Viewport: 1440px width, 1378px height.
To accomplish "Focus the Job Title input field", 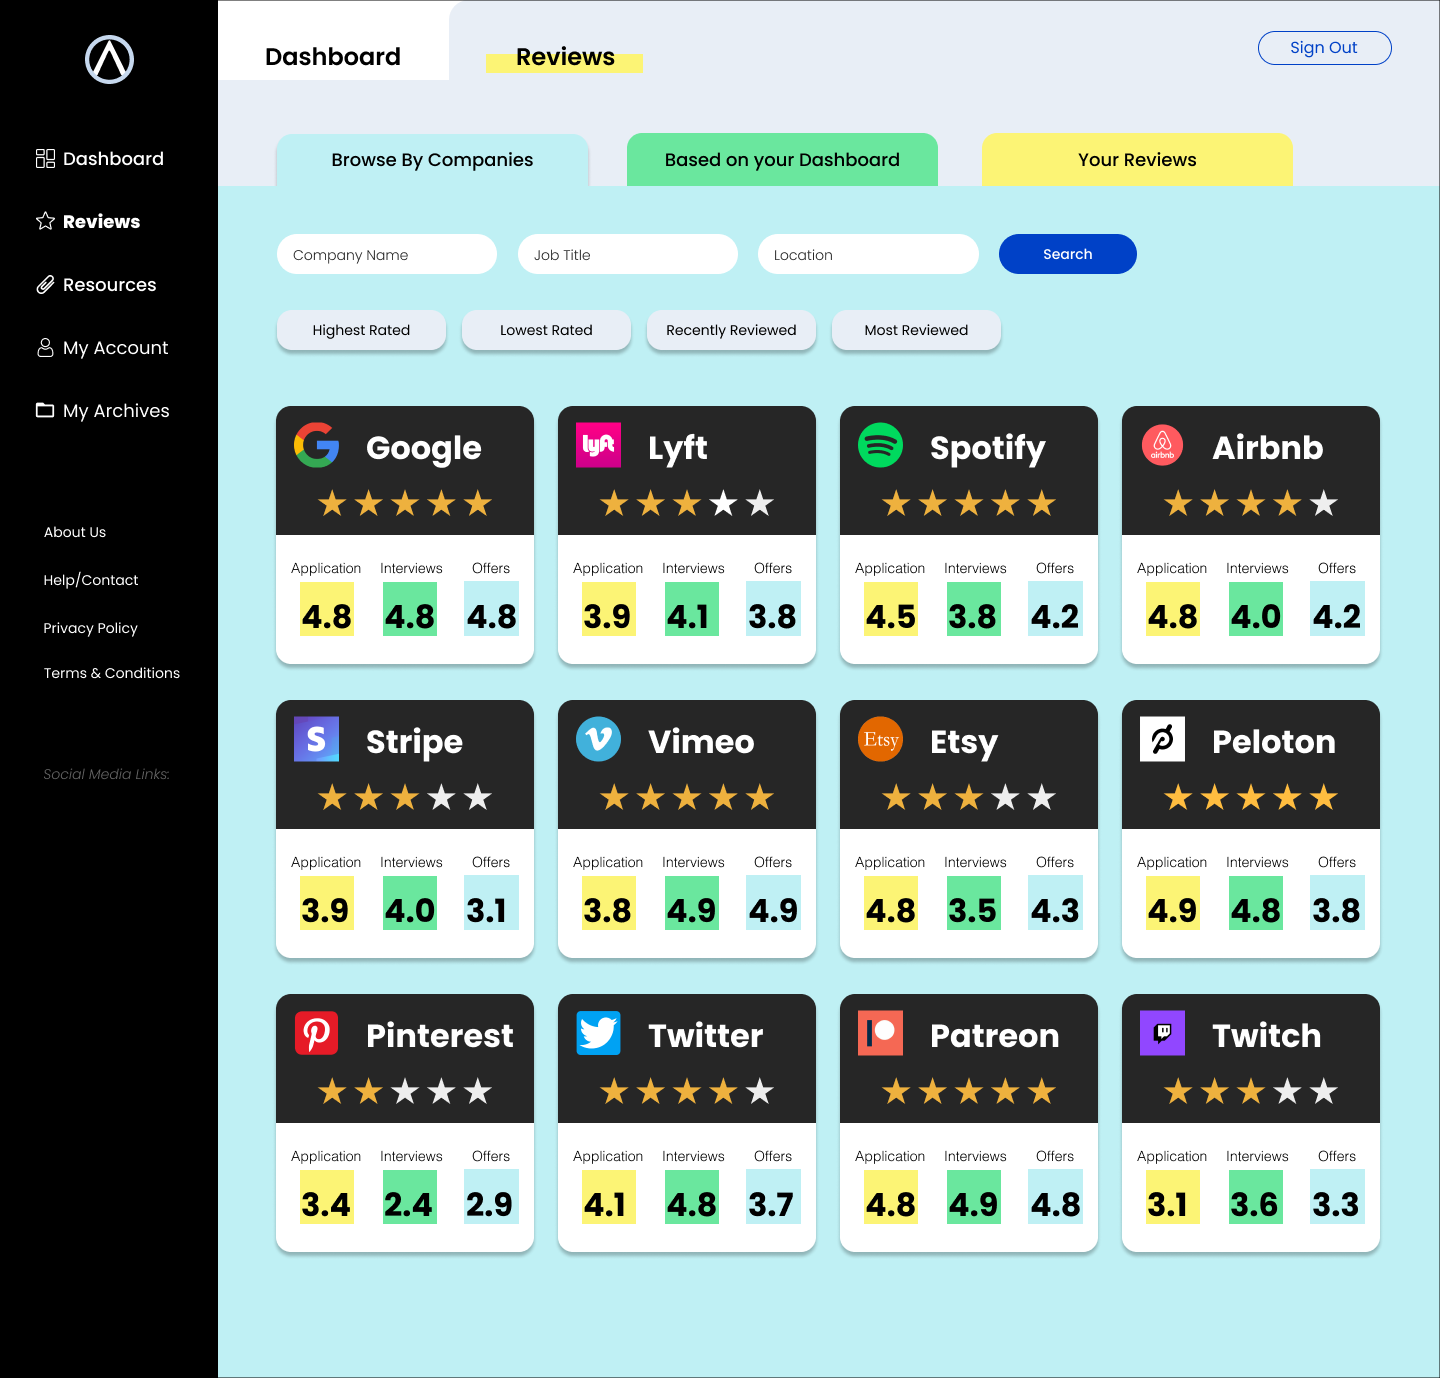I will point(628,254).
